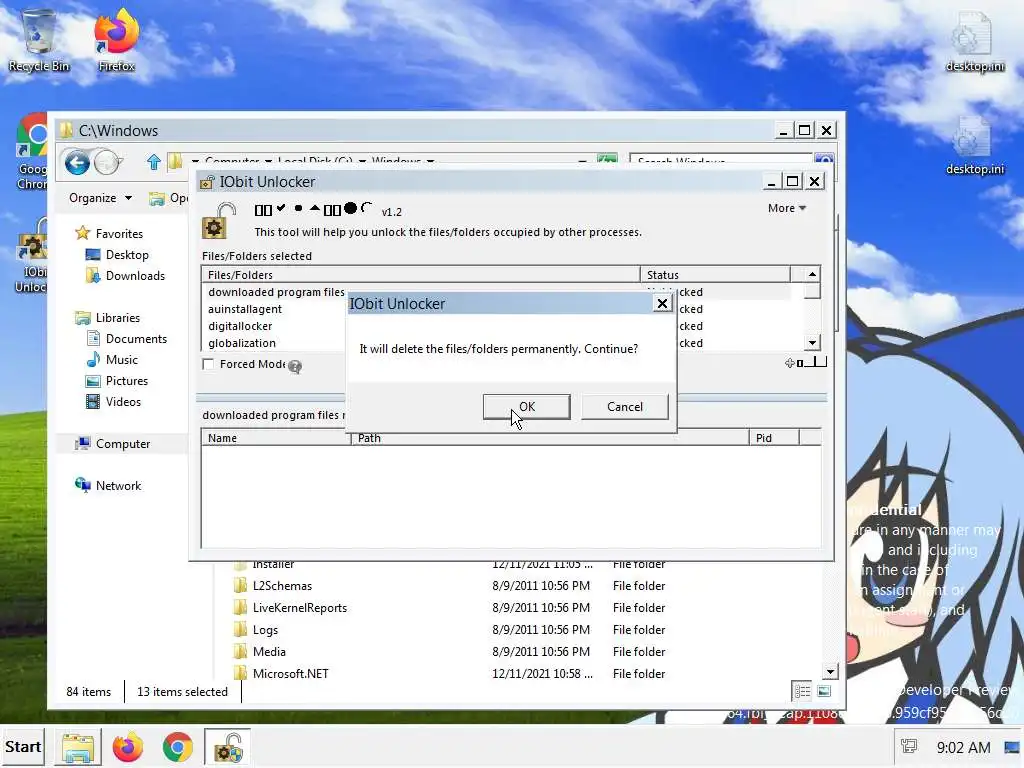Click the add files icon in Unlocker

tap(790, 363)
